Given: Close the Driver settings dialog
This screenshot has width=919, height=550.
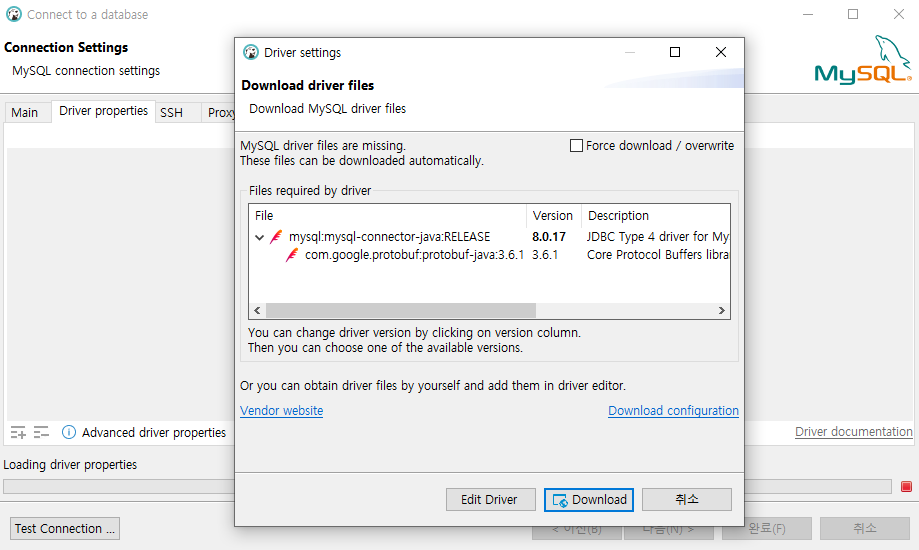Looking at the screenshot, I should click(721, 52).
